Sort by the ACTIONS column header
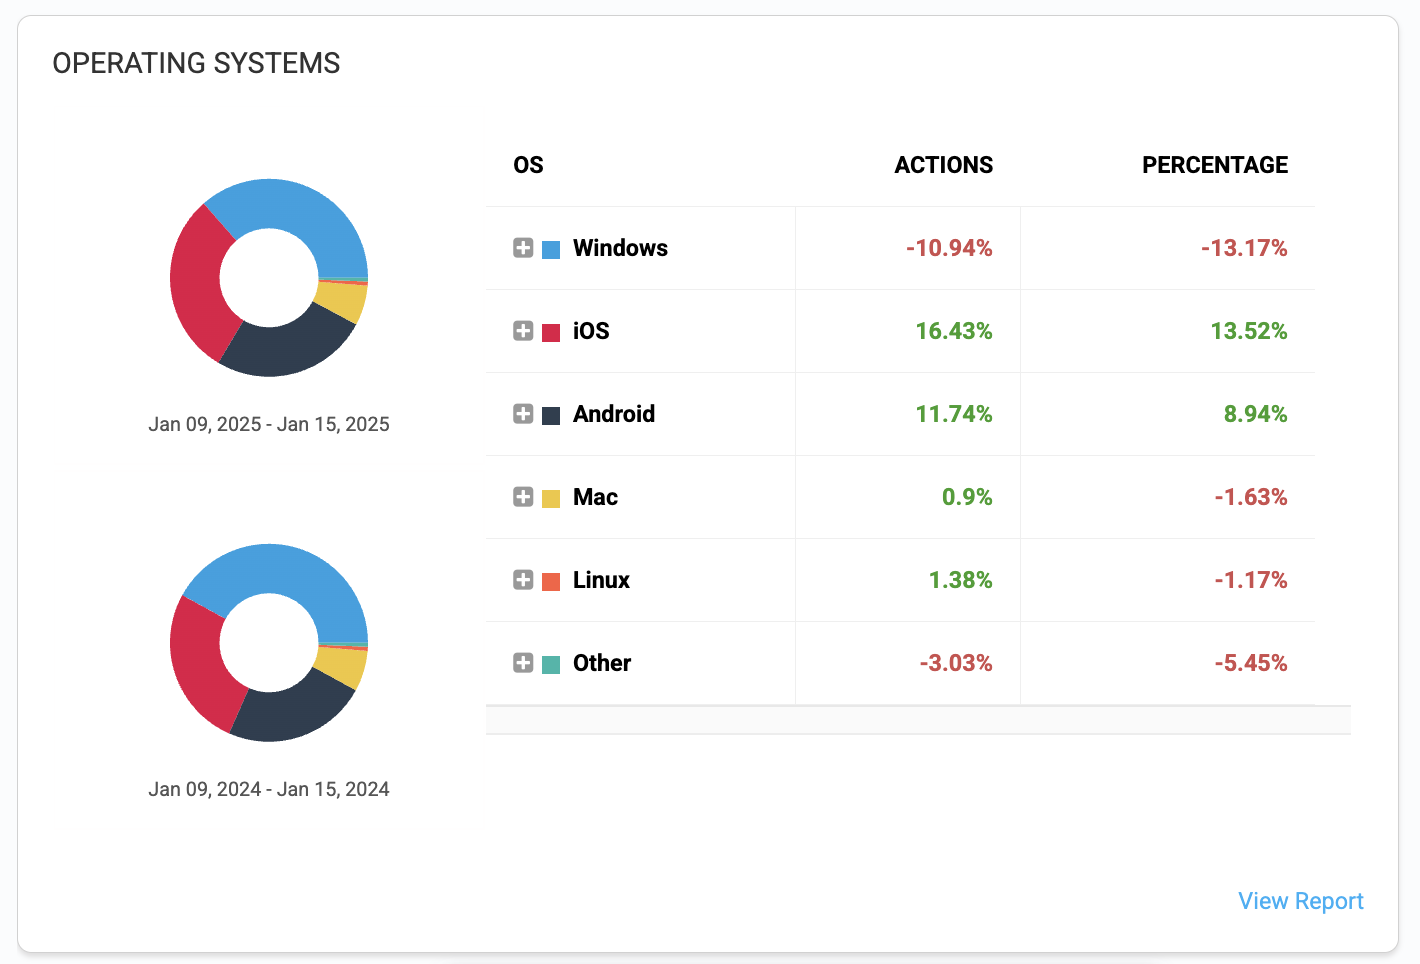 [x=943, y=165]
